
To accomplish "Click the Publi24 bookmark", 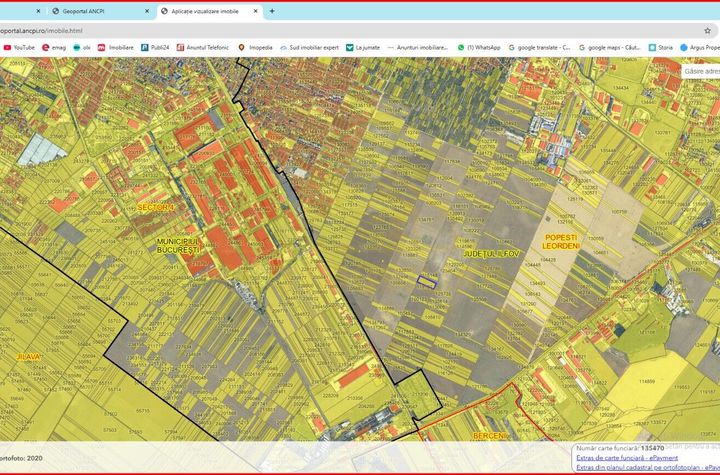I will click(154, 47).
